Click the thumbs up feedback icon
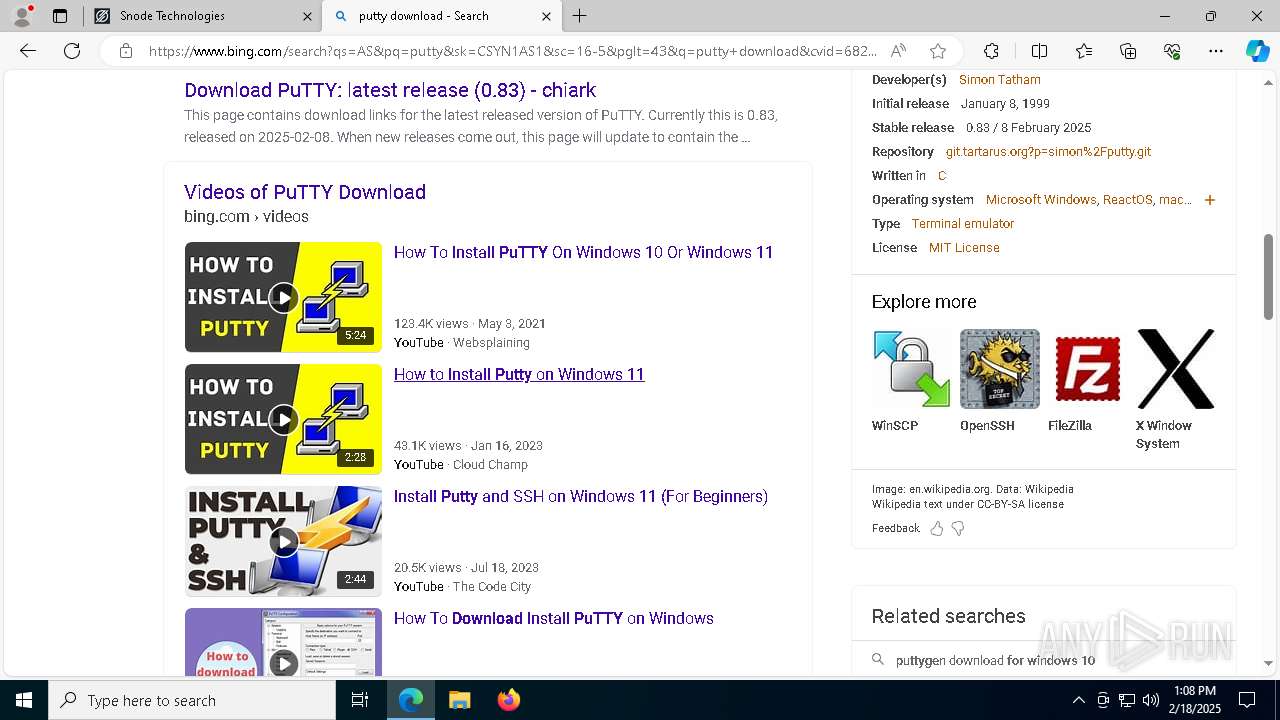 [x=937, y=528]
